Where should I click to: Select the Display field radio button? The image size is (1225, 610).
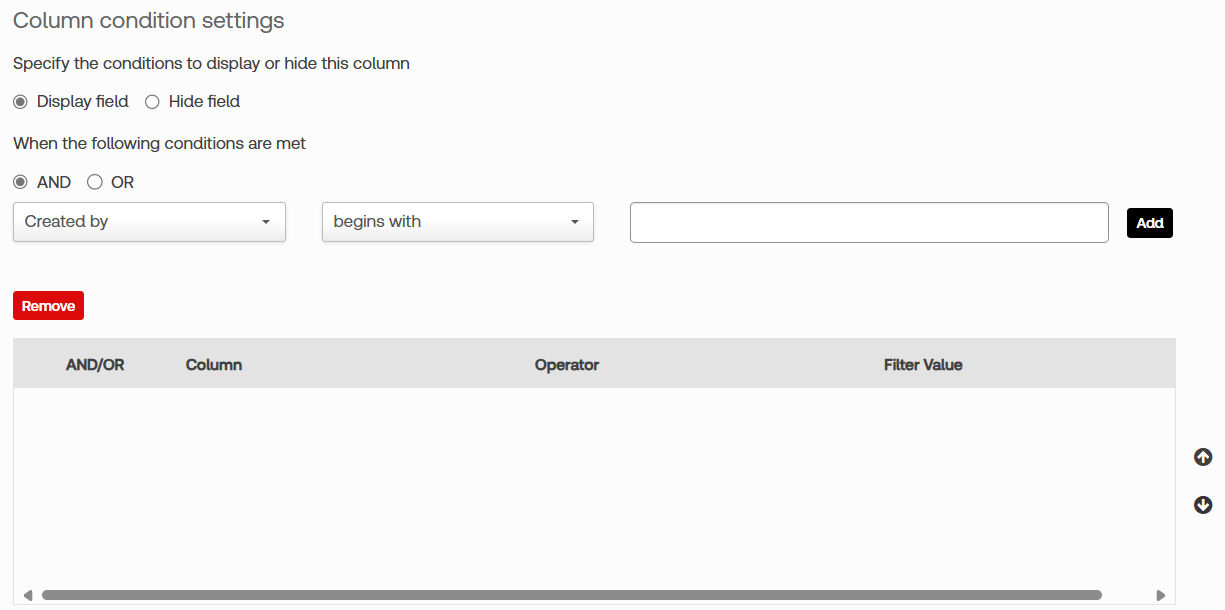pos(20,102)
